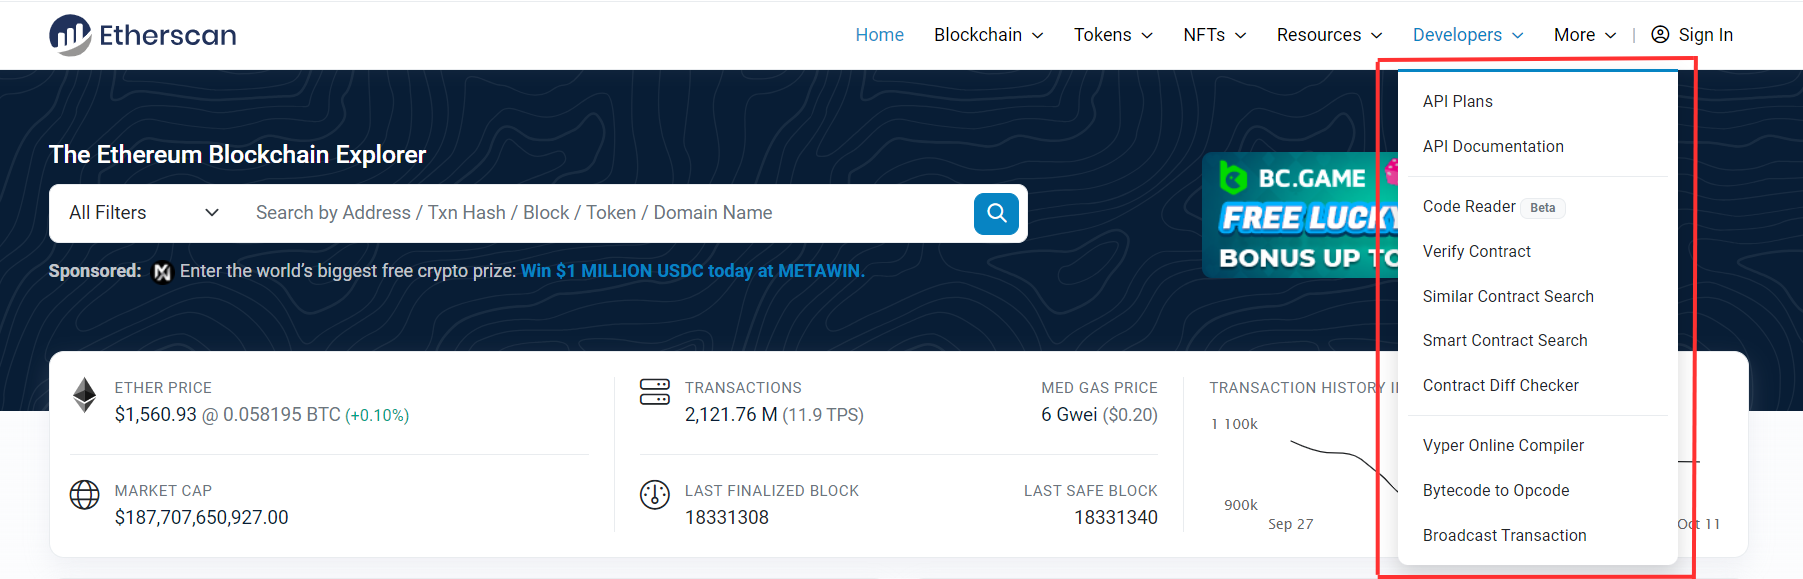Click the Ether price value $1,560.93
The height and width of the screenshot is (579, 1803).
click(x=155, y=414)
